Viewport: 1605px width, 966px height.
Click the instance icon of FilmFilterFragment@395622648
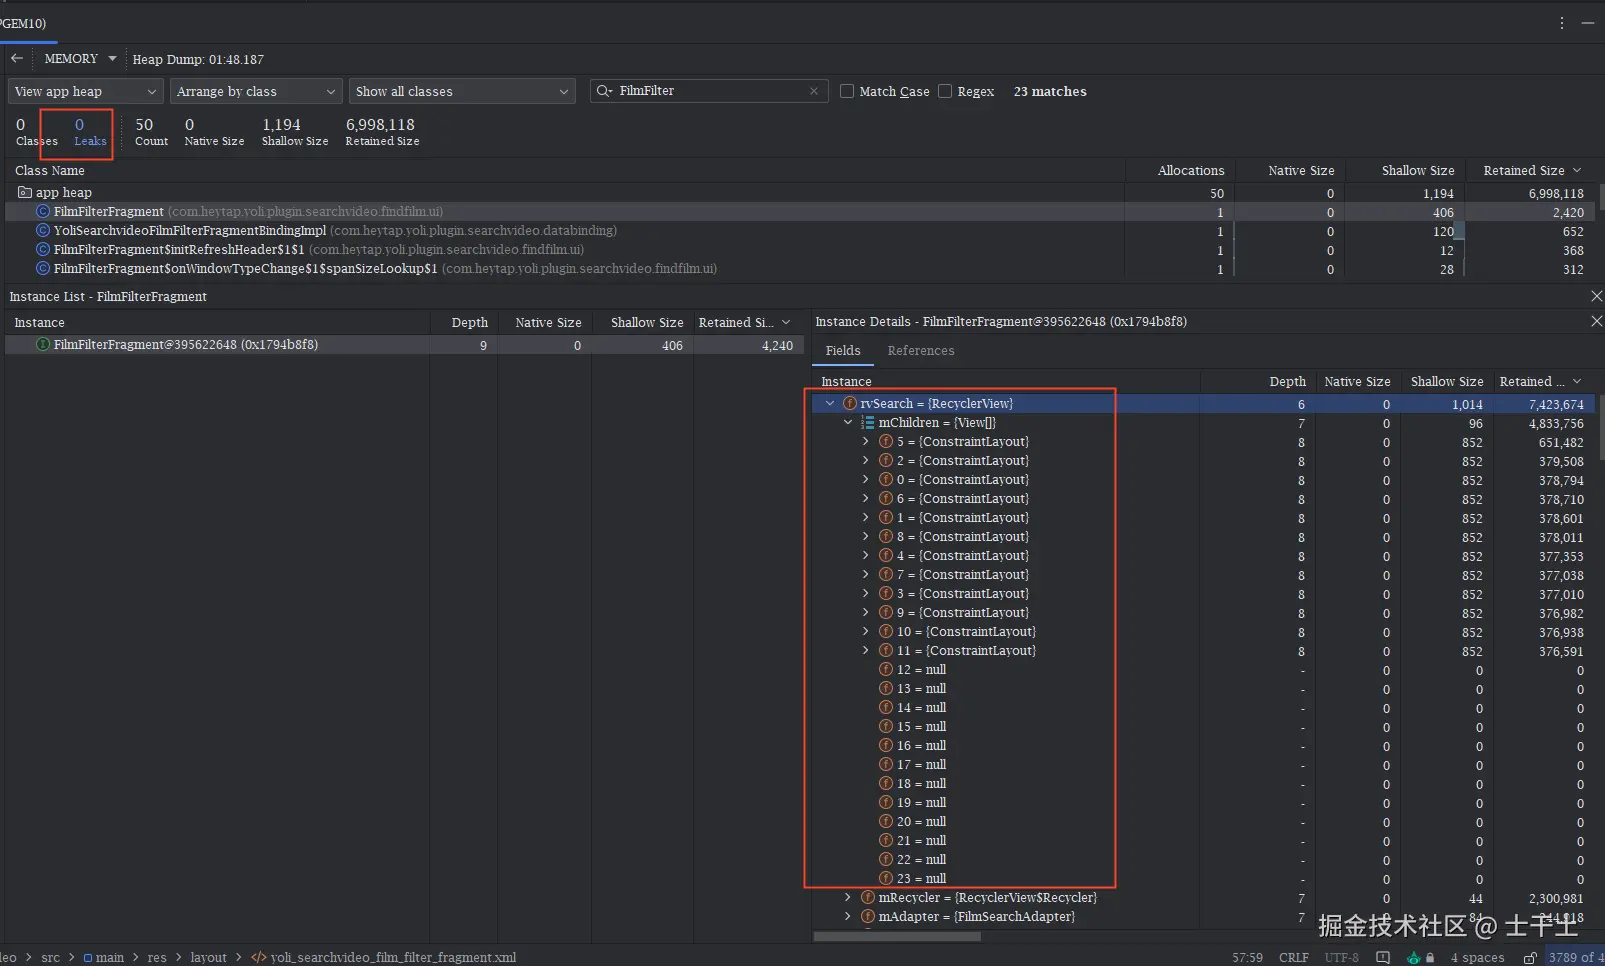click(43, 345)
